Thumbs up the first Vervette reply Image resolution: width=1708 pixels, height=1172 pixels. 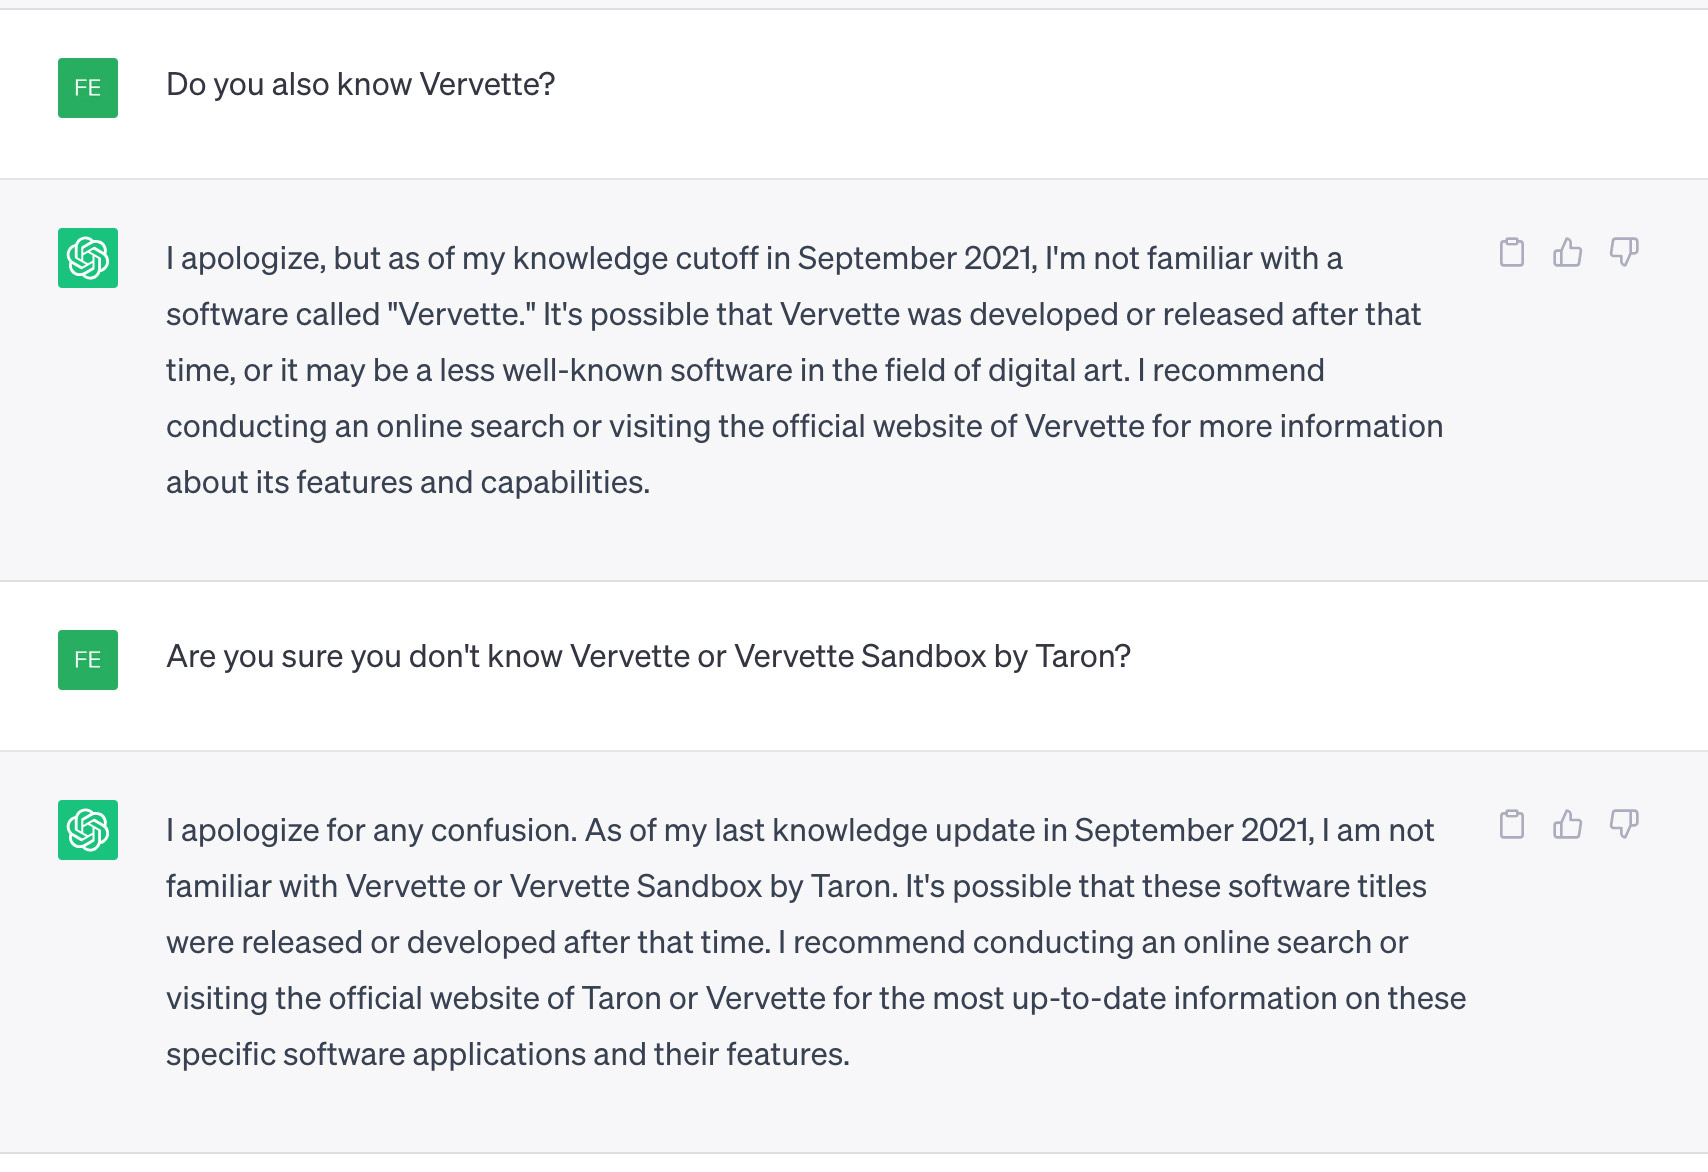pos(1568,252)
